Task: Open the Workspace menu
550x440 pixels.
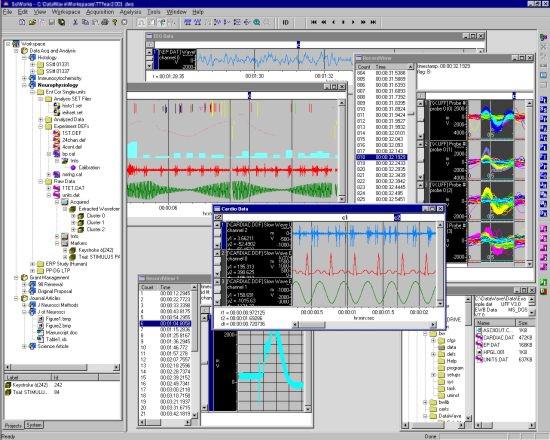Action: 66,12
